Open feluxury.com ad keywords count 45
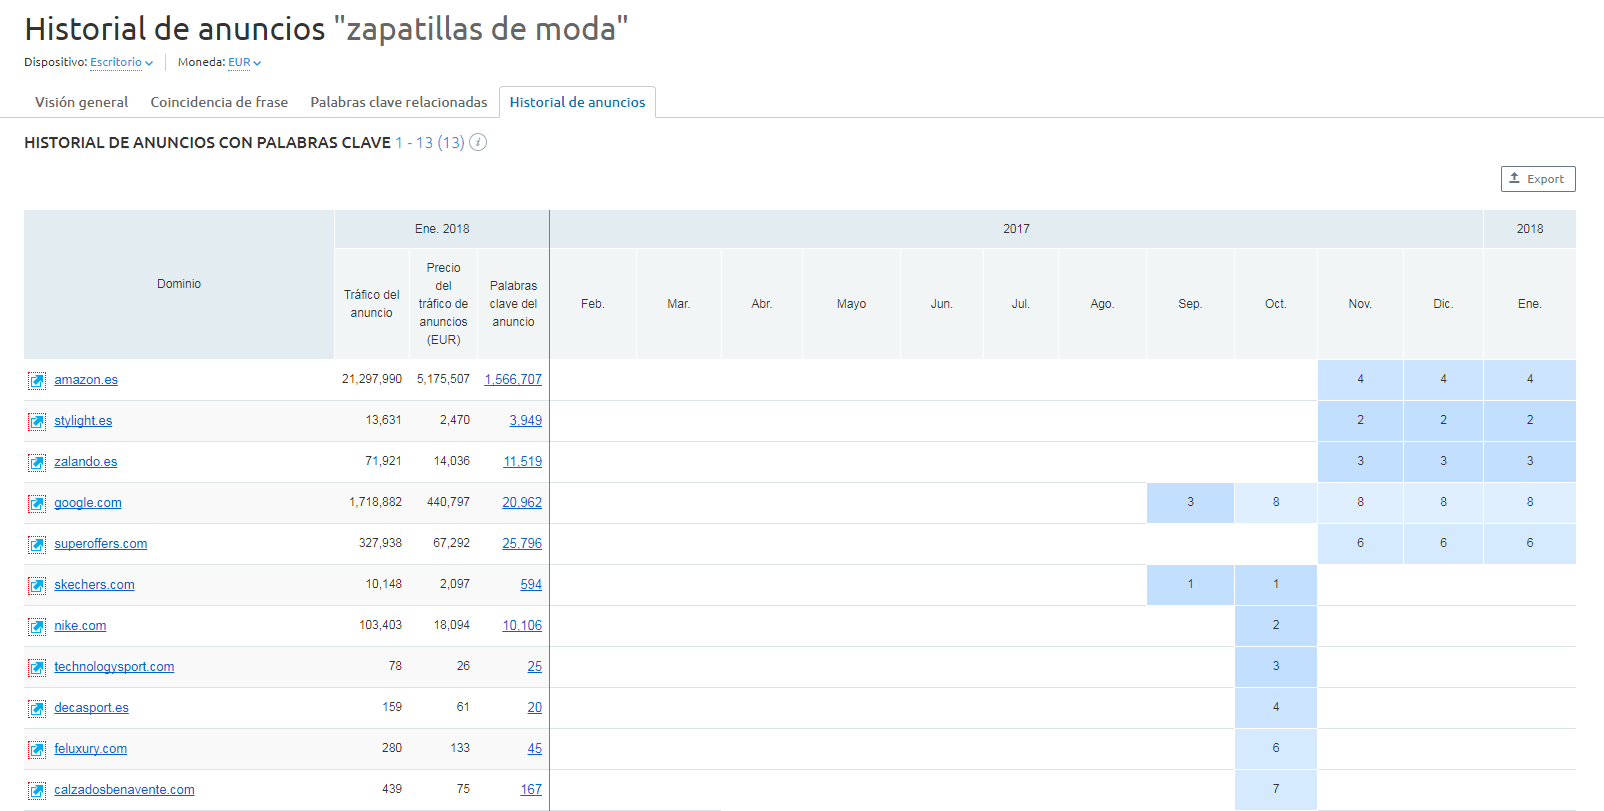Image resolution: width=1604 pixels, height=811 pixels. [x=535, y=749]
